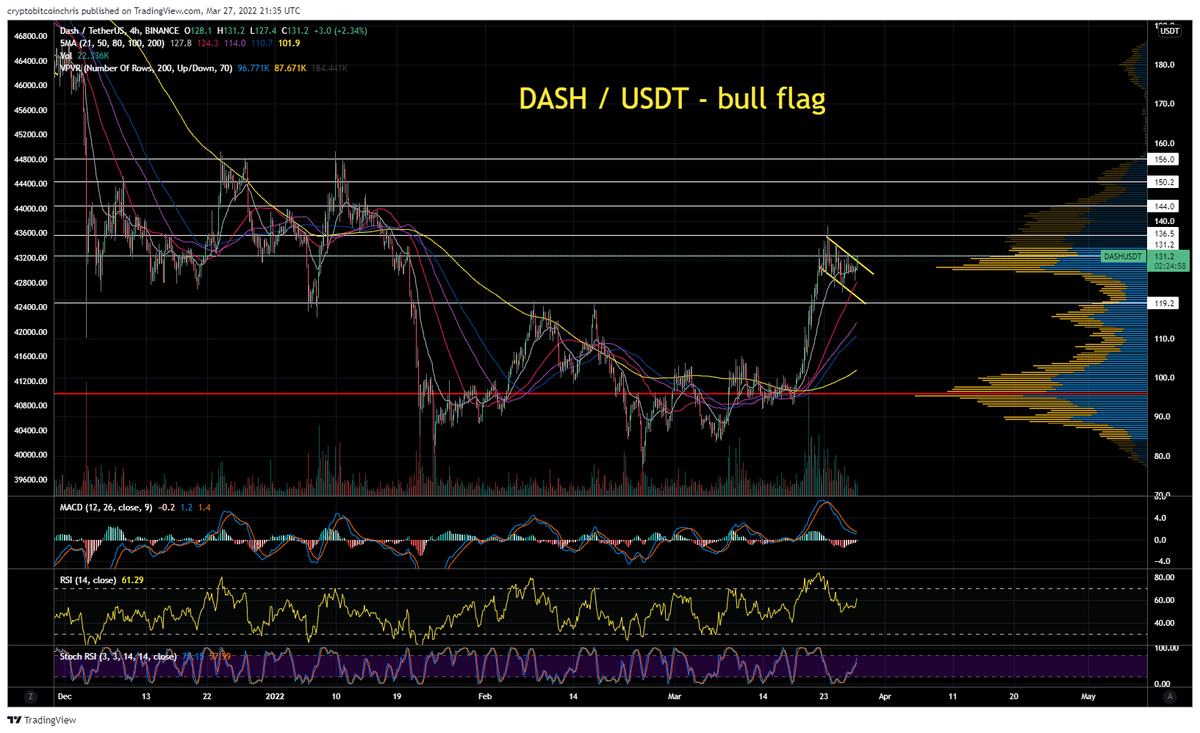Click the 'DASH / USDT - bull flag' text annotation

672,99
